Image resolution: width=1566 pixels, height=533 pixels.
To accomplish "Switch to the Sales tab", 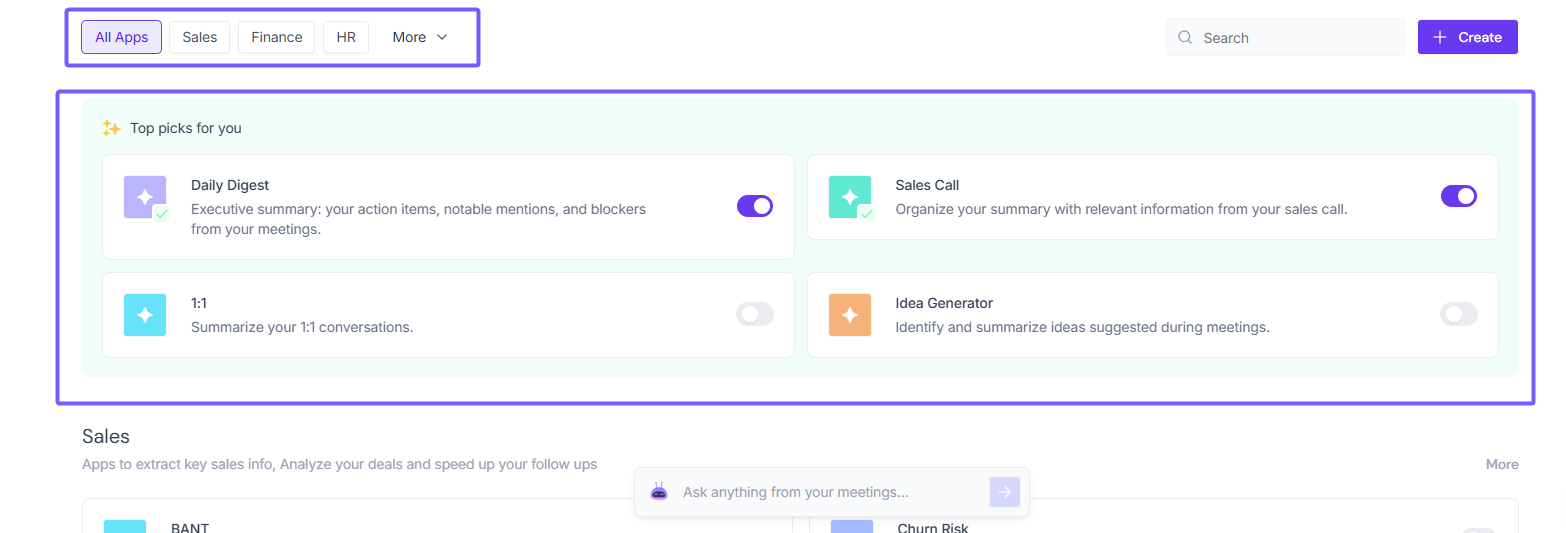I will pyautogui.click(x=200, y=37).
